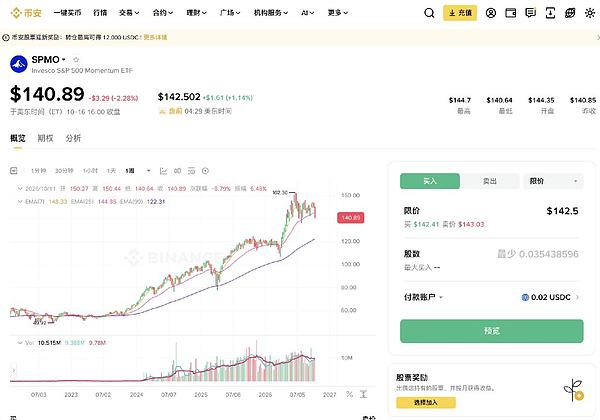Add SPMO to favorites with star icon

[x=76, y=60]
